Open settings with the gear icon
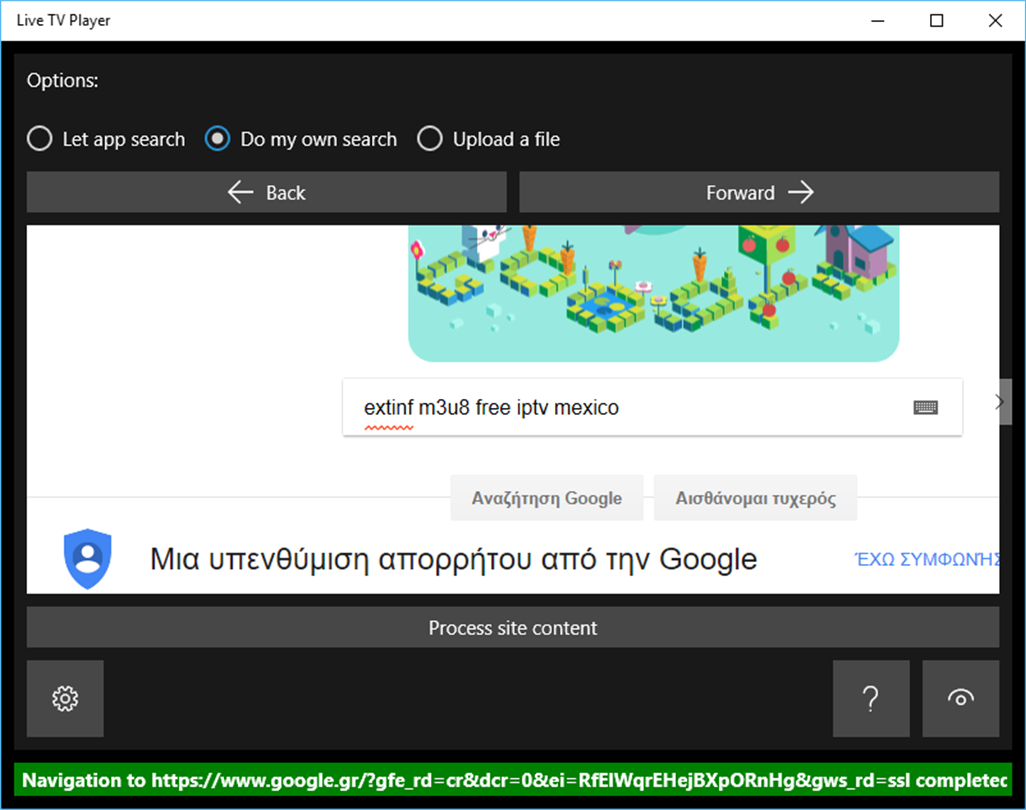Image resolution: width=1026 pixels, height=810 pixels. (65, 698)
